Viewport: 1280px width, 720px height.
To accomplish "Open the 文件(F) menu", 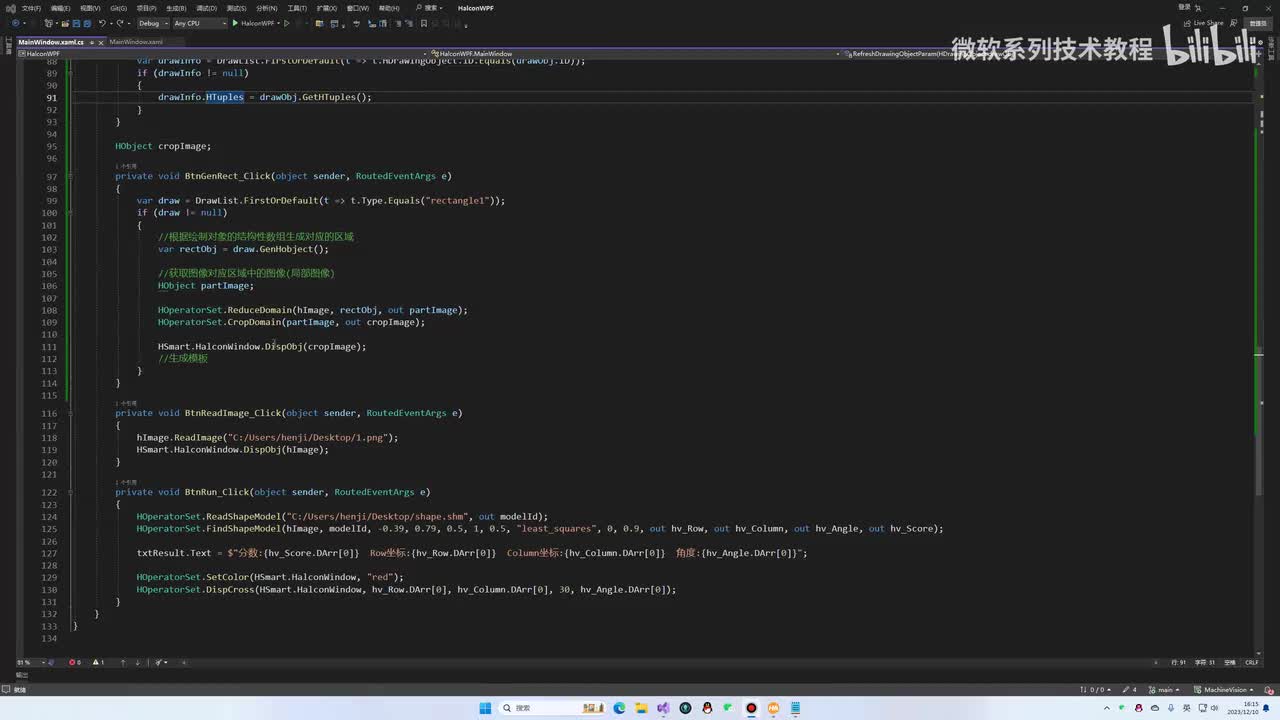I will click(x=31, y=8).
